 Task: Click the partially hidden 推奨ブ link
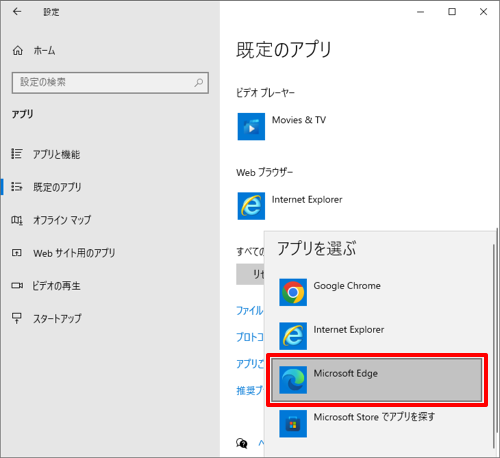(x=250, y=390)
